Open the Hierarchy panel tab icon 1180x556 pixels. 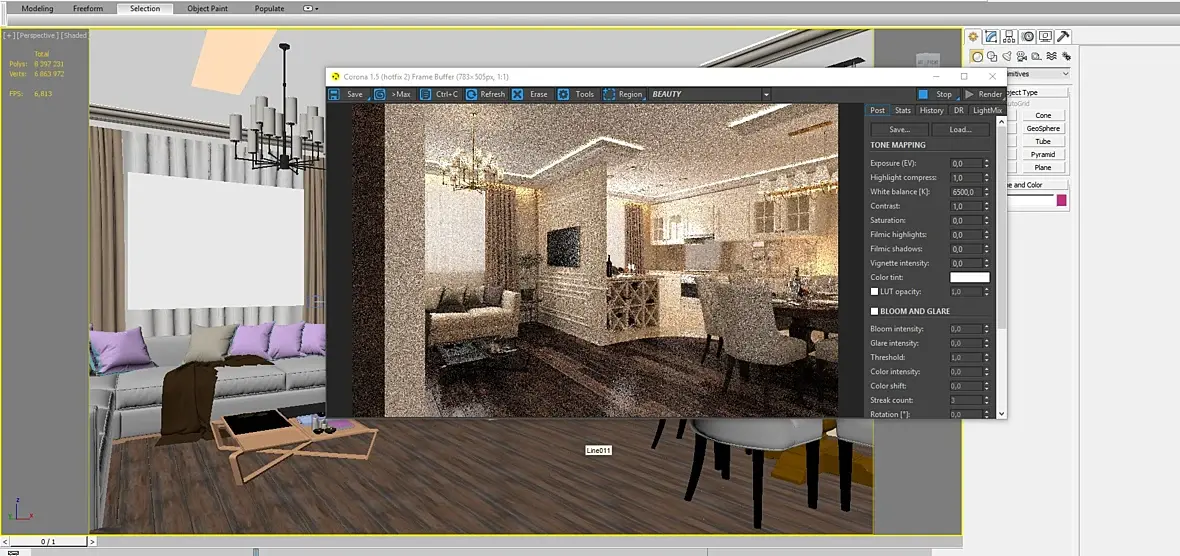point(1009,36)
